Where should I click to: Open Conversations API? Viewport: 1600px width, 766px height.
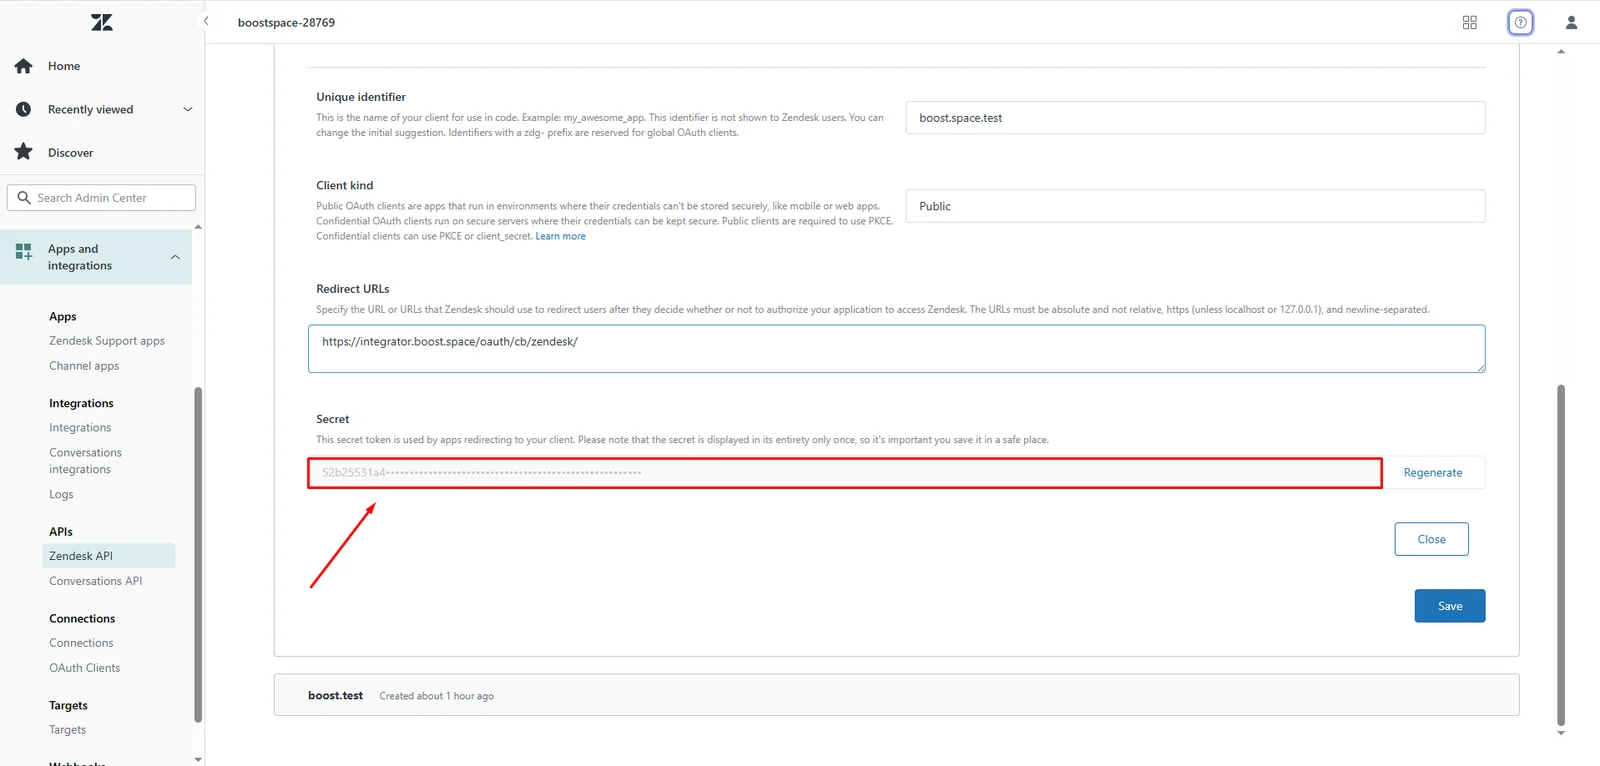pyautogui.click(x=96, y=581)
